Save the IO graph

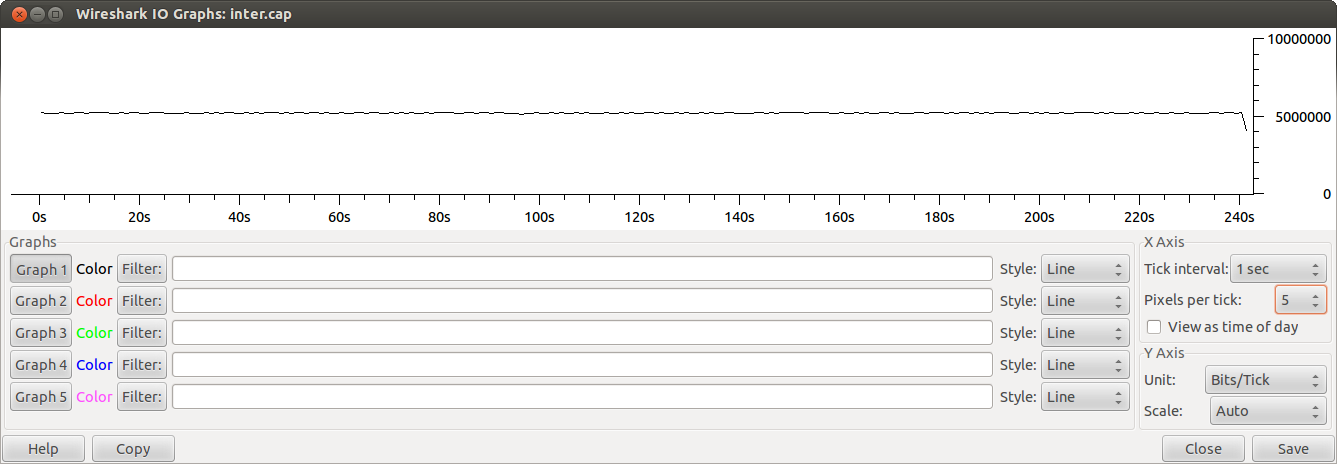[1293, 449]
